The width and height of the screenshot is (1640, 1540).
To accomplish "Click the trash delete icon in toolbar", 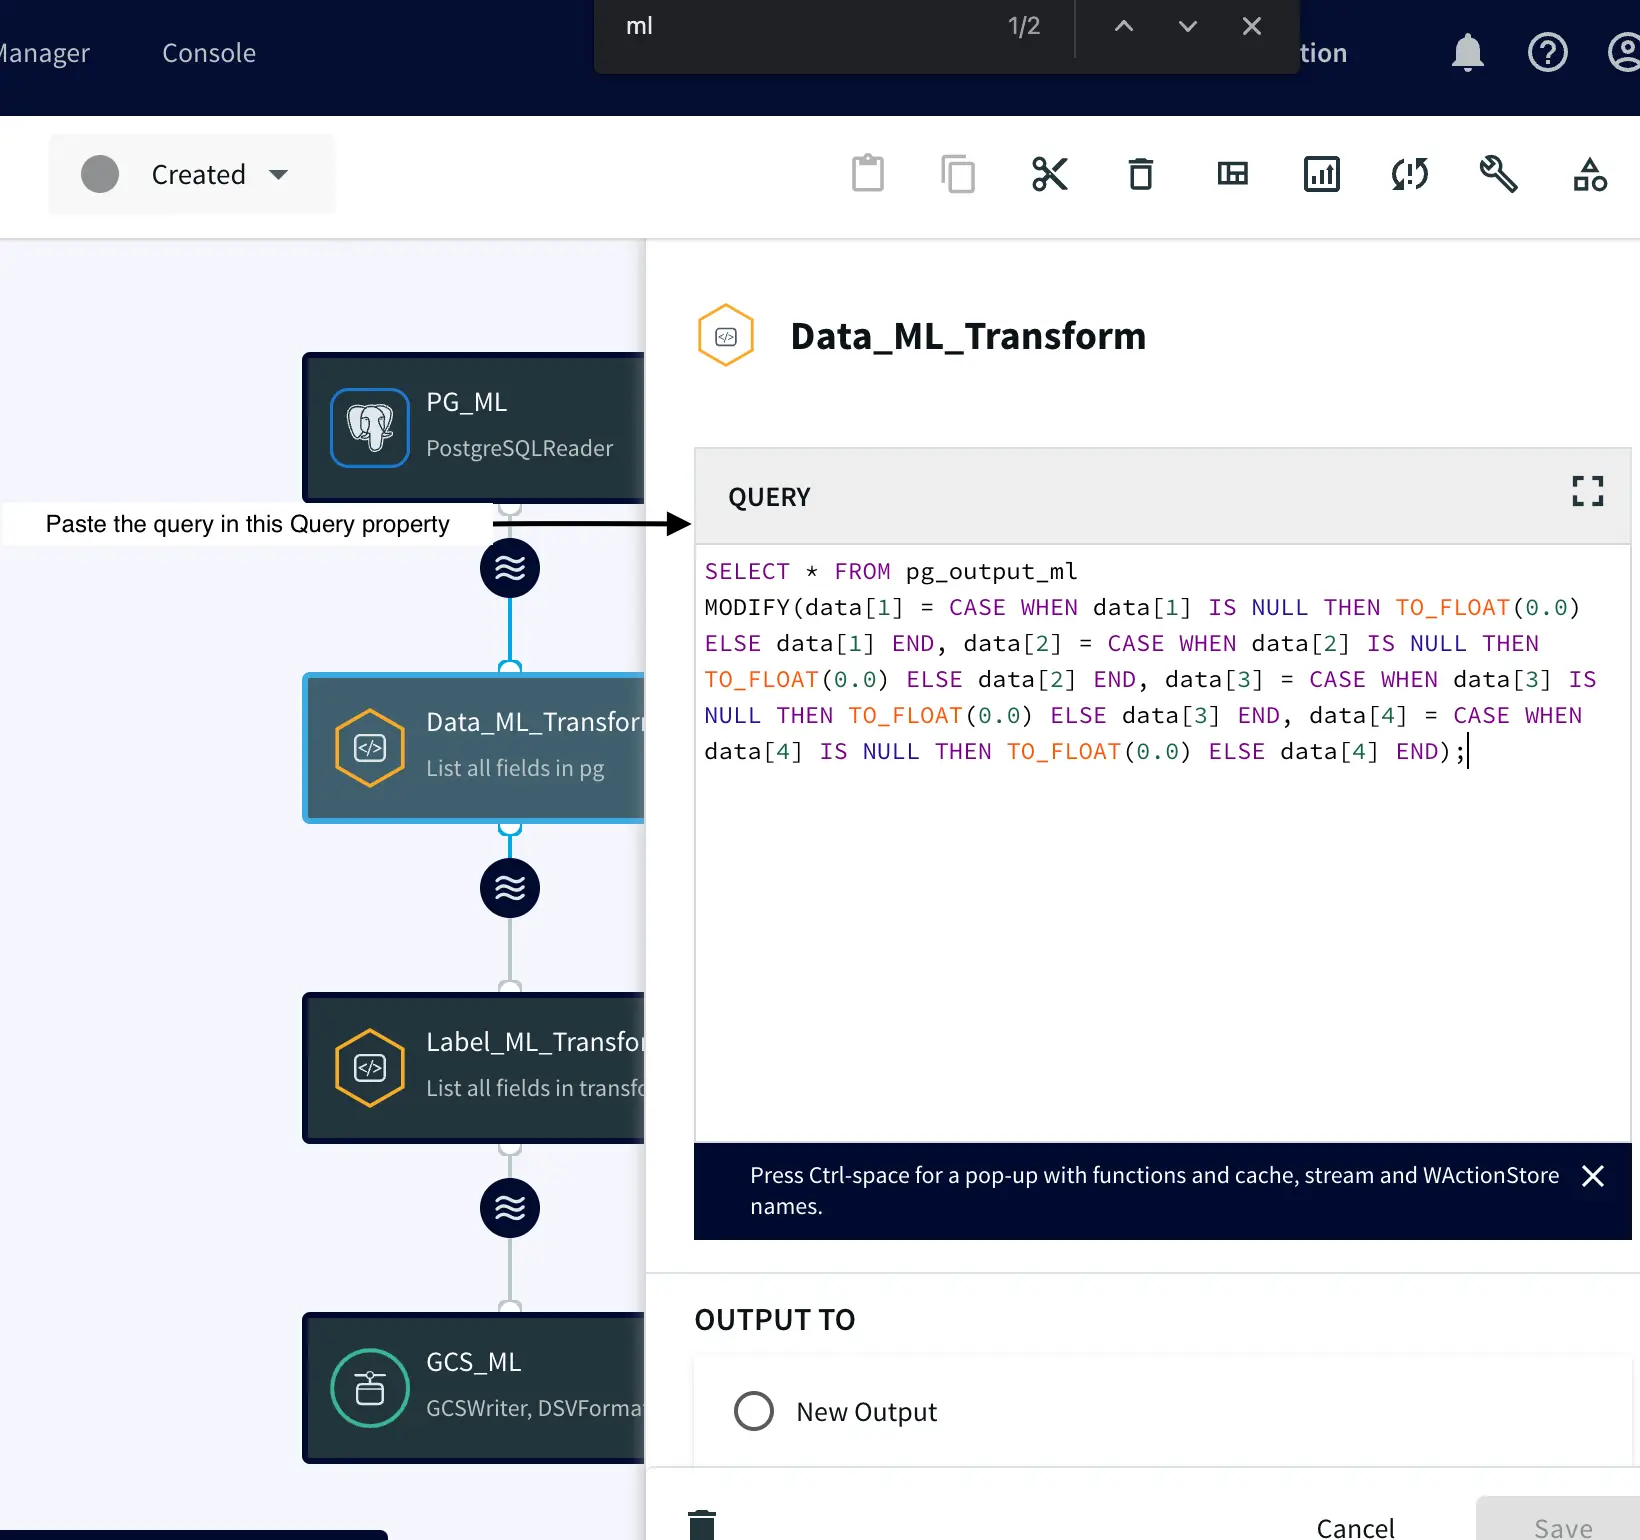I will [x=1140, y=174].
